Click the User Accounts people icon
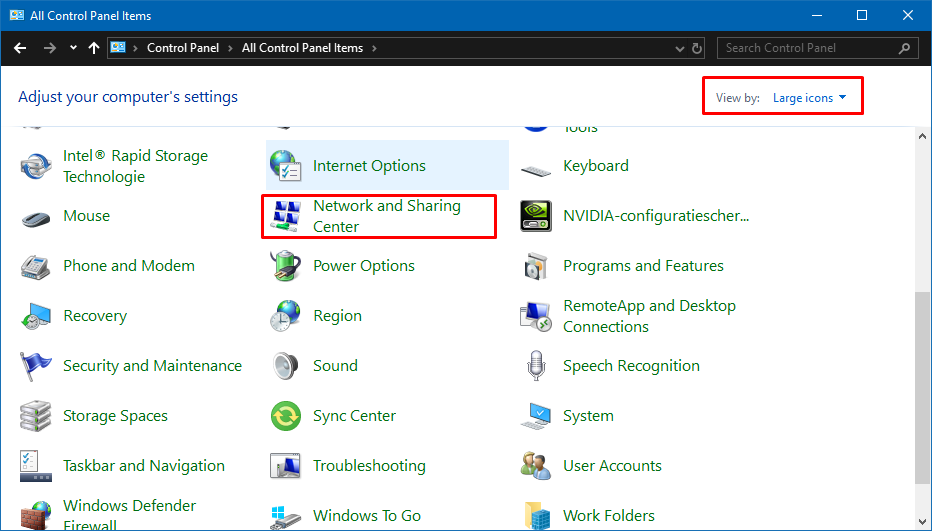This screenshot has width=932, height=531. click(536, 466)
